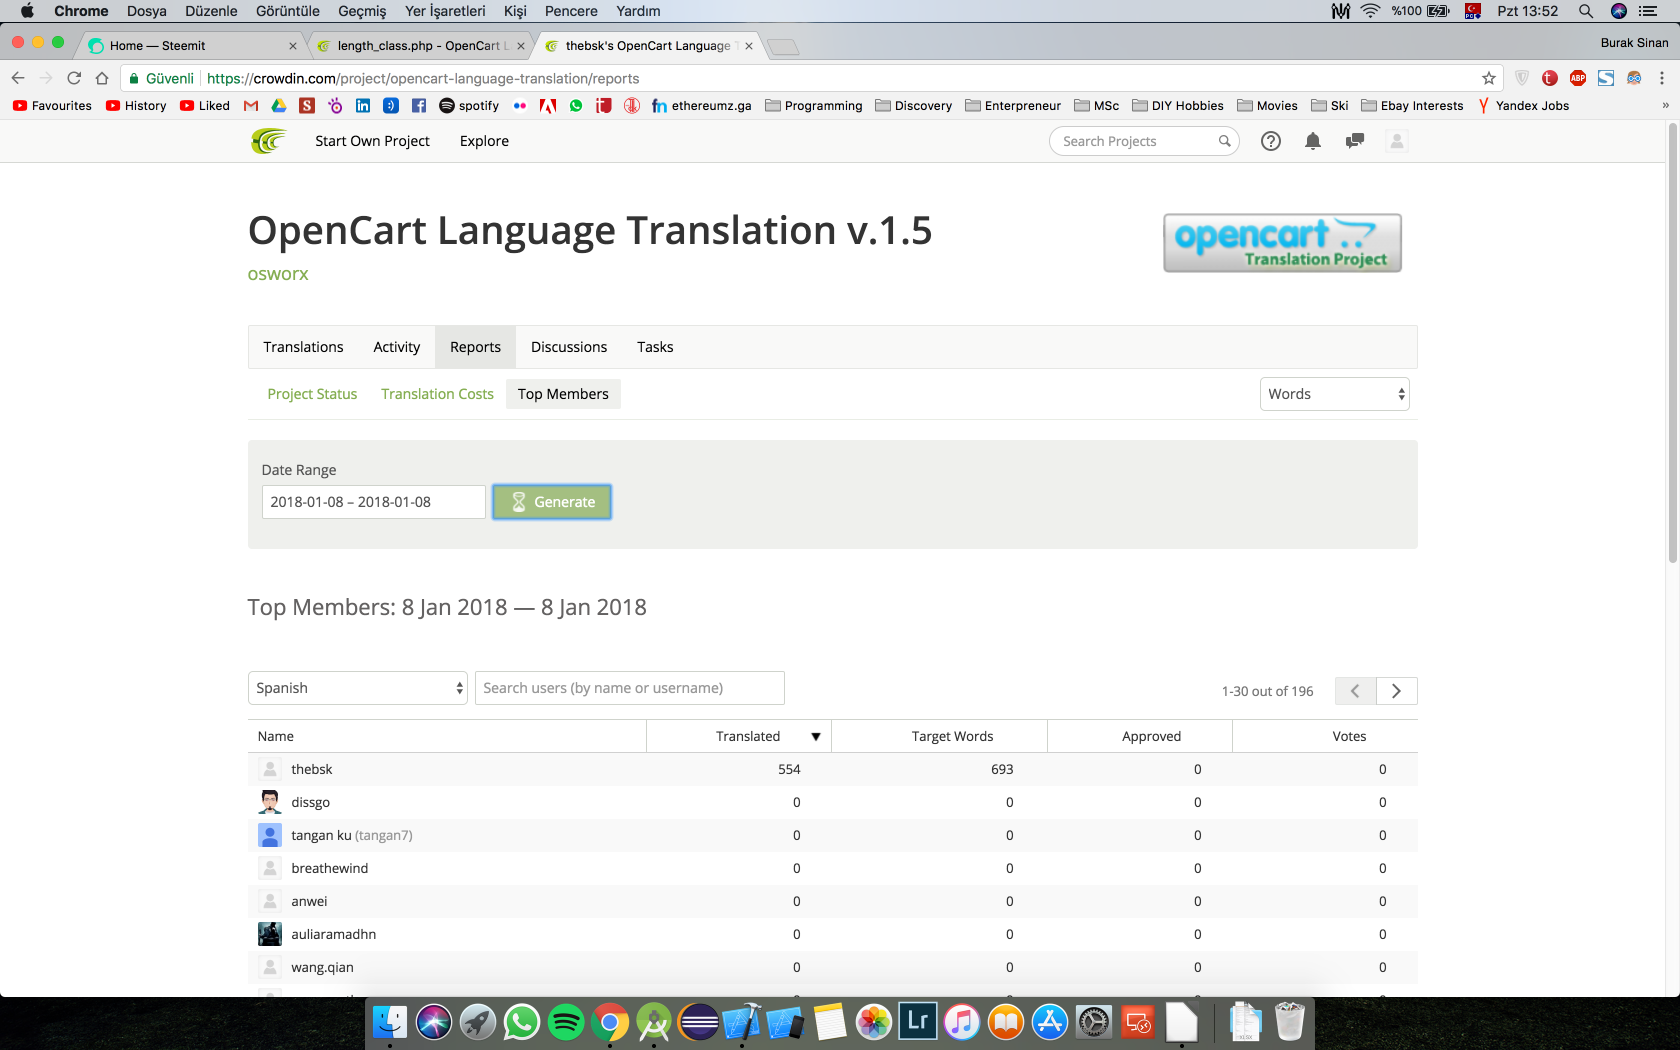Open App Store from the dock
Image resolution: width=1680 pixels, height=1050 pixels.
tap(1050, 1022)
